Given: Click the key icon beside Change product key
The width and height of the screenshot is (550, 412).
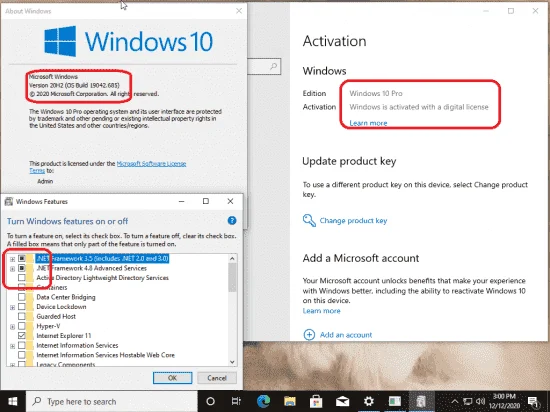Looking at the screenshot, I should pos(309,221).
